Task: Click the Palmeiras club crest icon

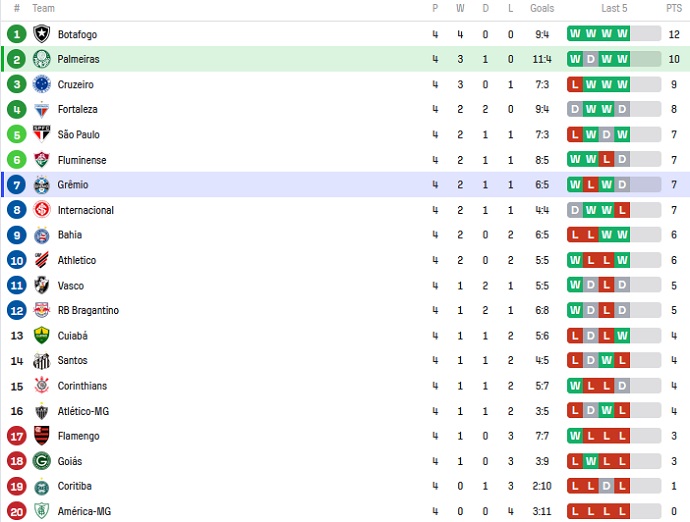Action: pyautogui.click(x=41, y=59)
